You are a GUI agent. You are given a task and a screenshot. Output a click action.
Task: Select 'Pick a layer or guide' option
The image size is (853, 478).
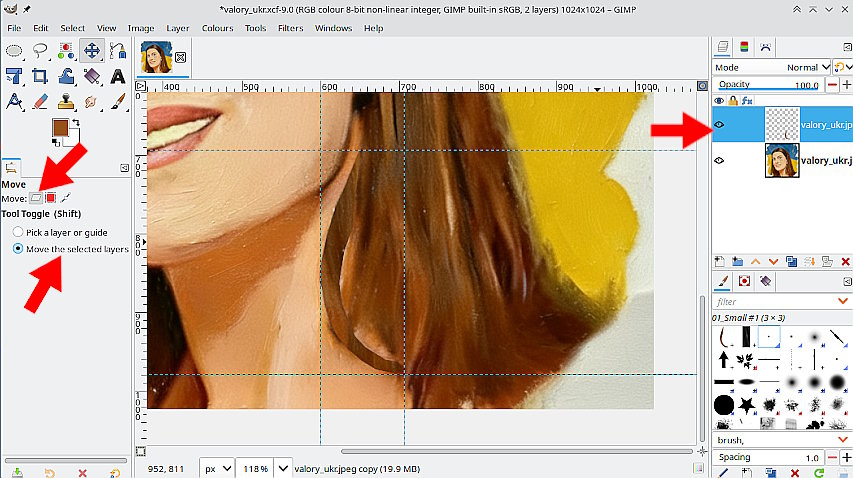click(x=18, y=232)
